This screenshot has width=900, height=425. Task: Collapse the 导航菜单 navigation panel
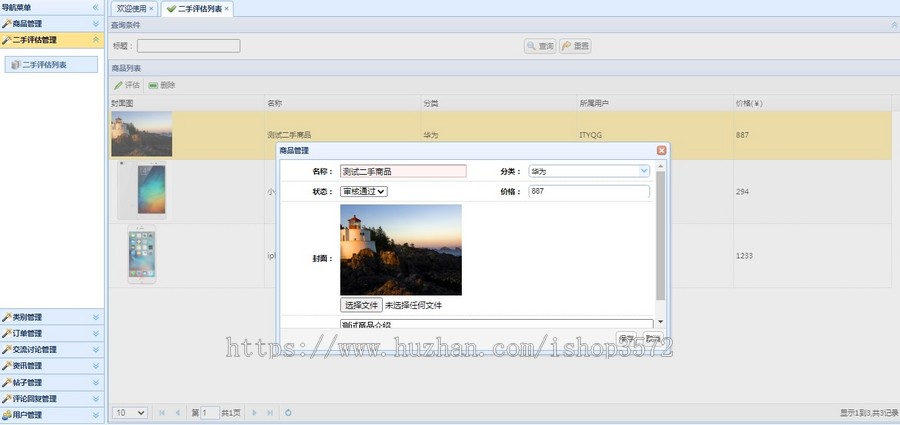95,7
